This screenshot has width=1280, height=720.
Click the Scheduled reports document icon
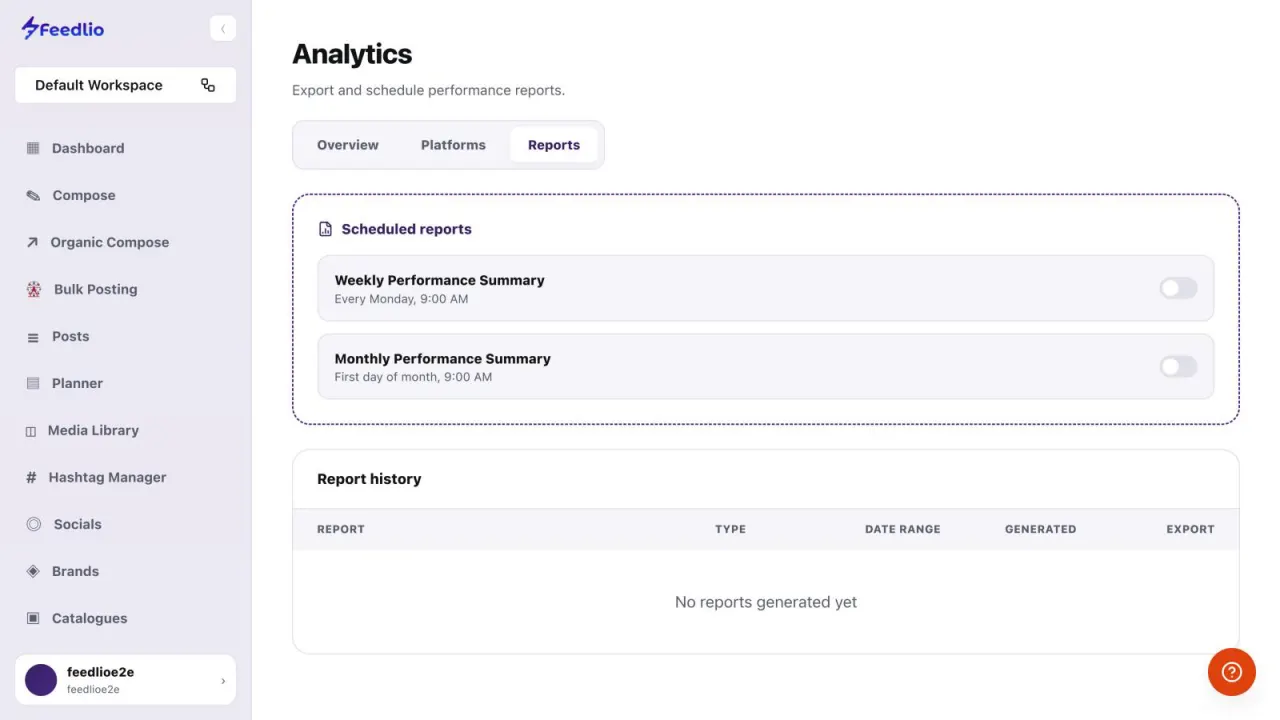(x=325, y=229)
